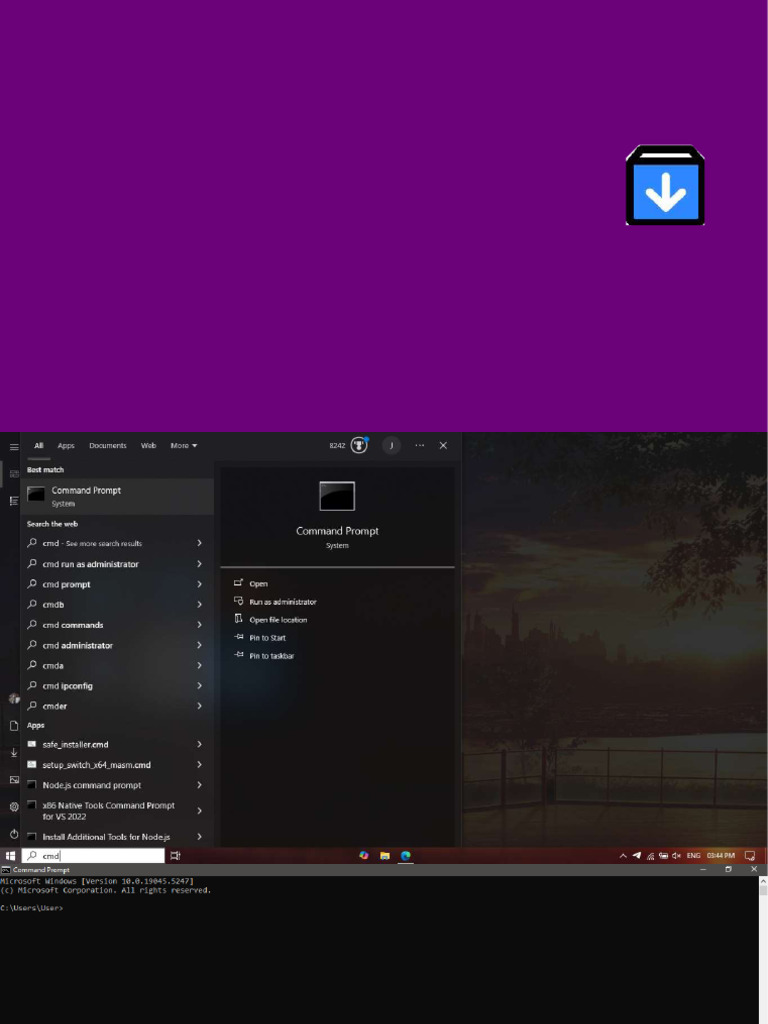768x1024 pixels.
Task: Expand the hamburger menu in Start
Action: click(x=14, y=447)
